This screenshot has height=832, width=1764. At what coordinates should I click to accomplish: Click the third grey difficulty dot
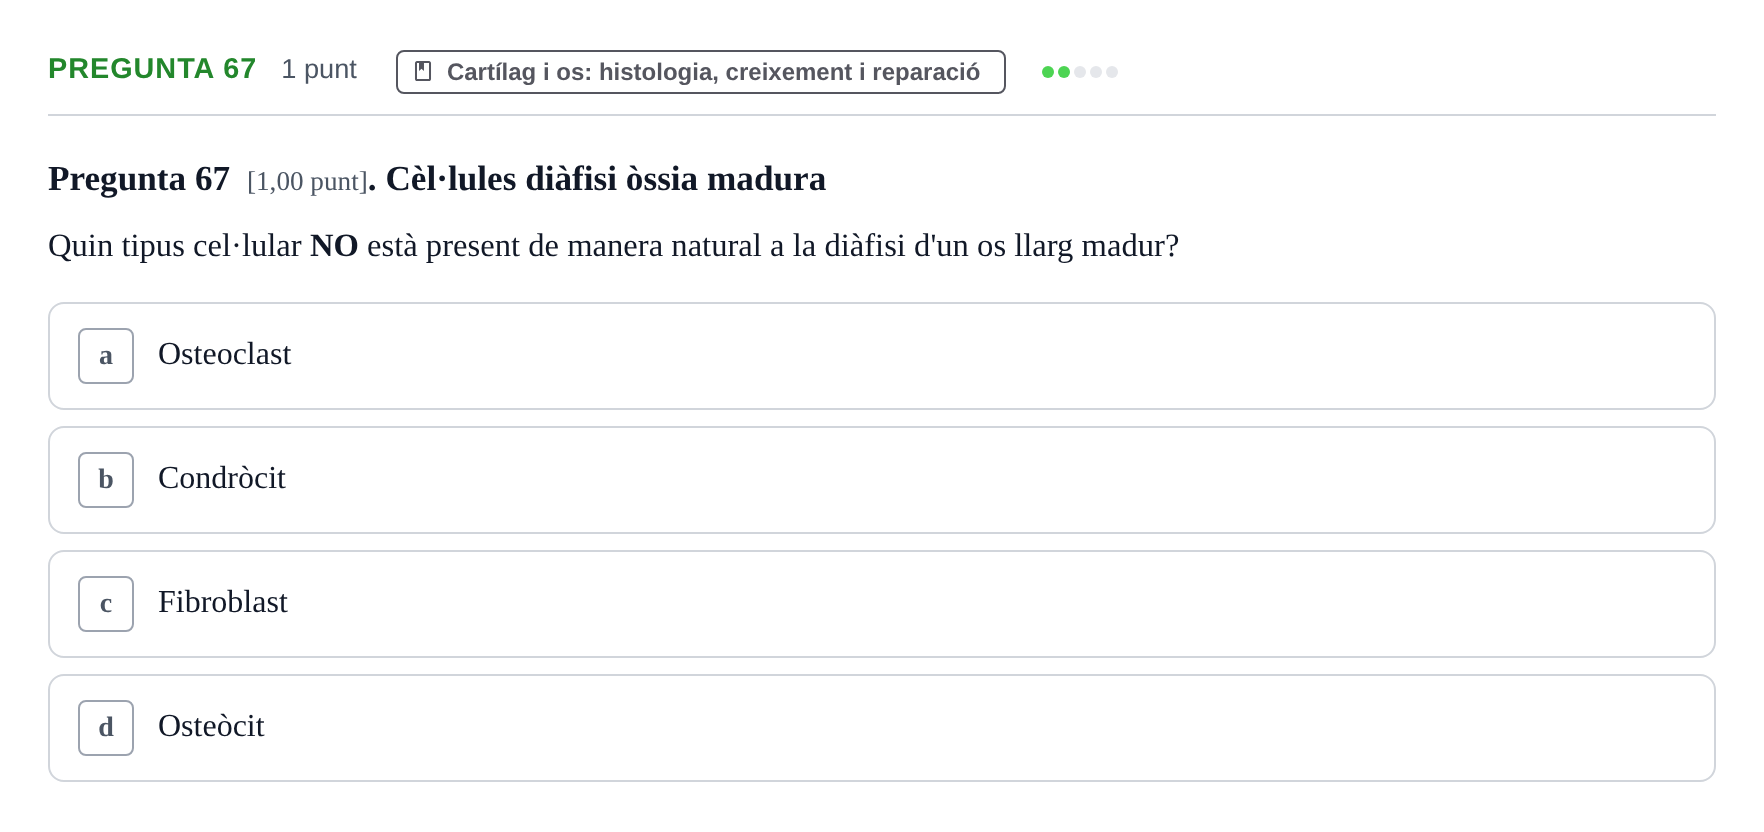tap(1080, 72)
